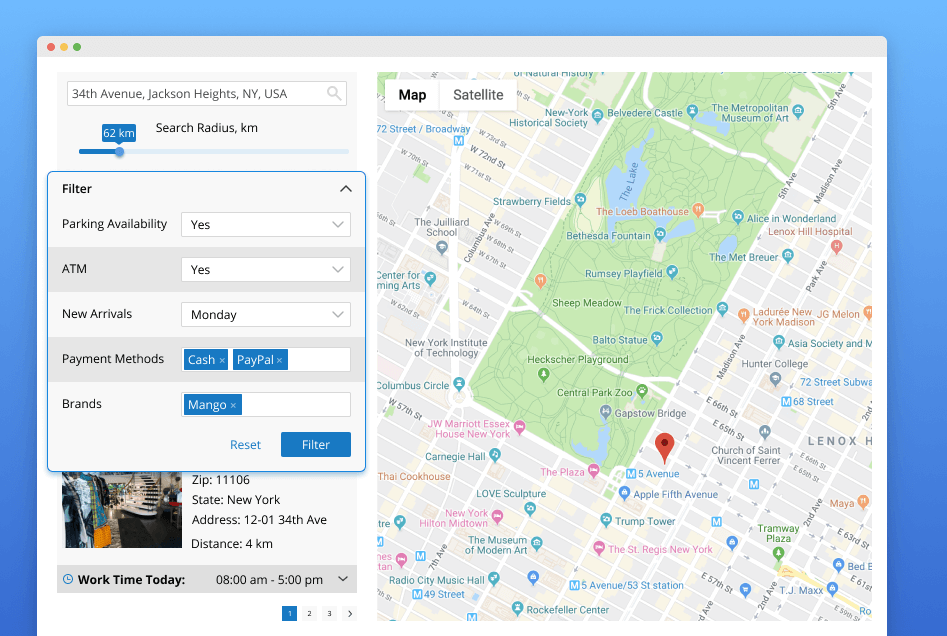Select the Map view tab
947x636 pixels.
point(412,95)
